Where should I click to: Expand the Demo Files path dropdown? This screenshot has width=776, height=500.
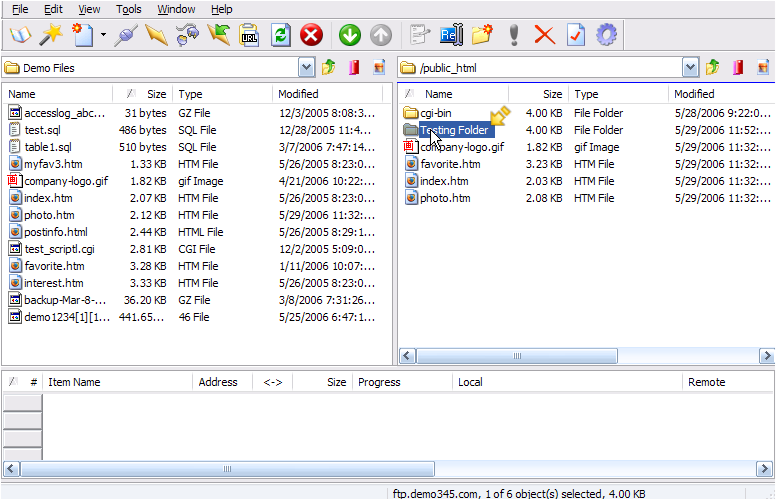point(307,68)
